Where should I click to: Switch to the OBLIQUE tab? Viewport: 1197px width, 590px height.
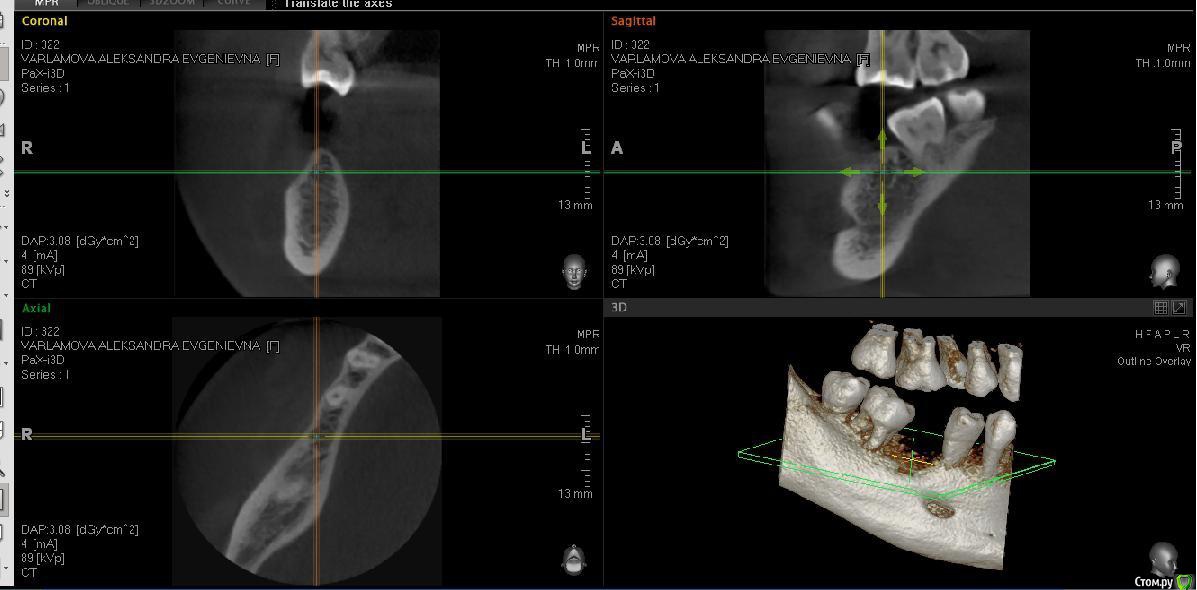(x=107, y=3)
